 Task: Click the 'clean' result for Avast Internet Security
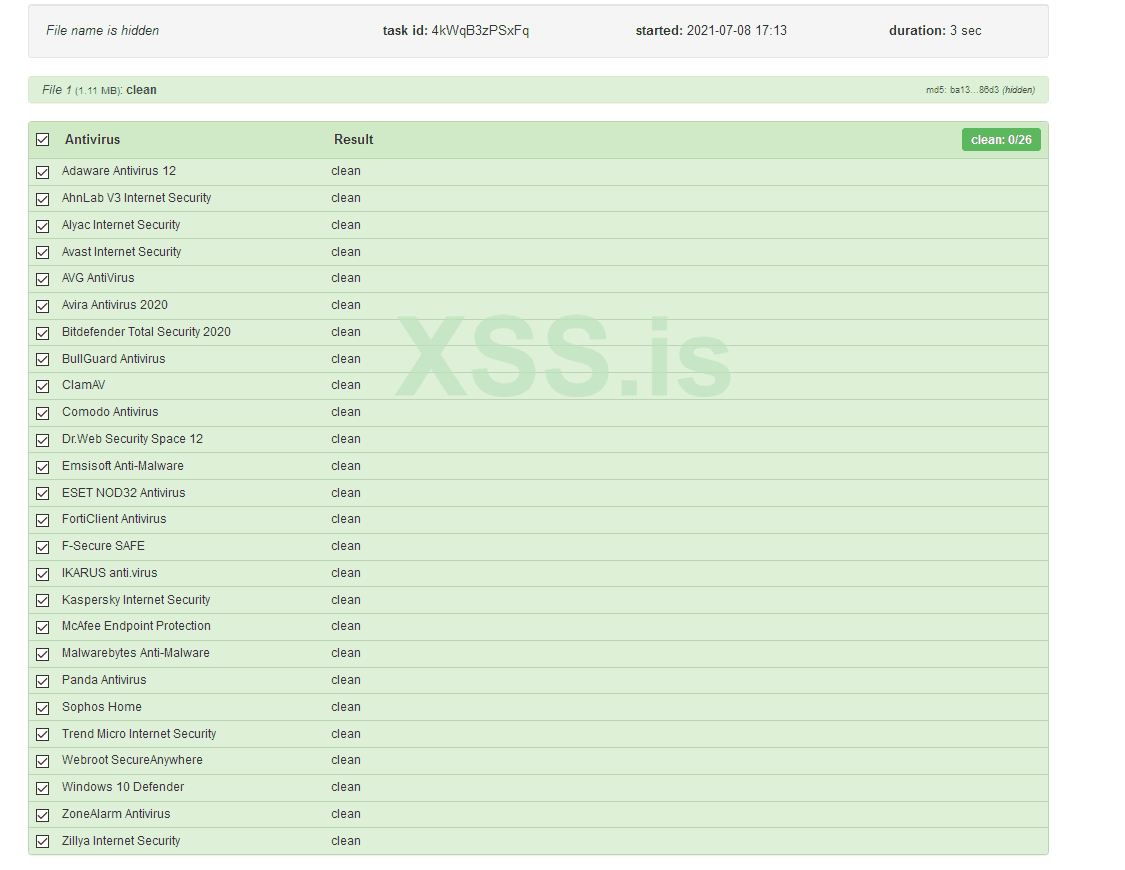[x=346, y=252]
